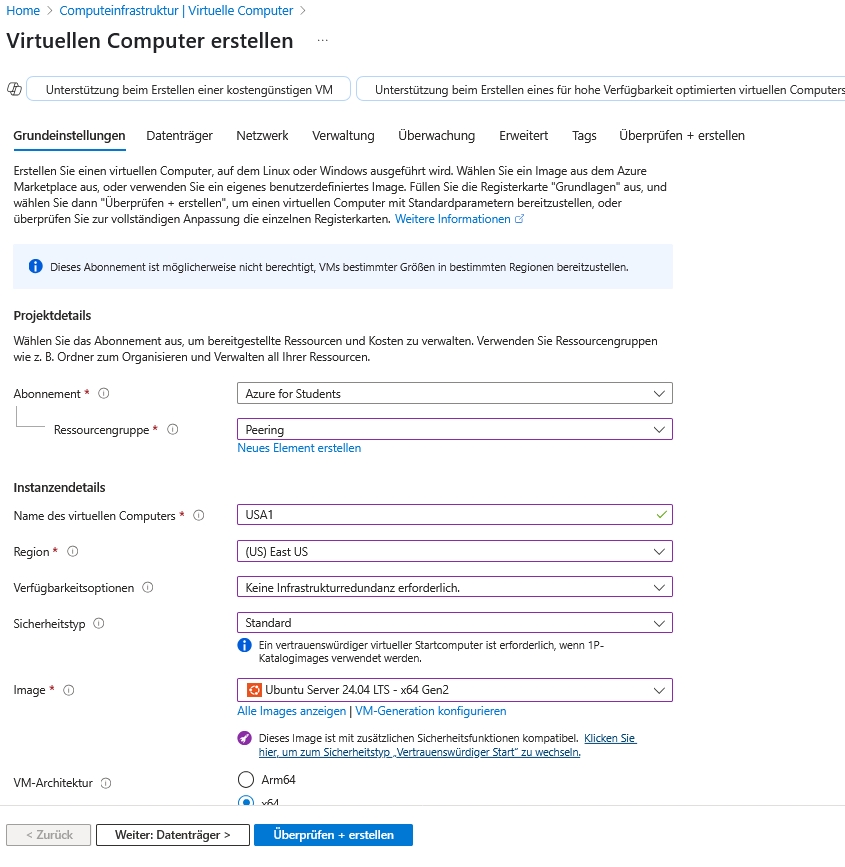This screenshot has width=845, height=867.
Task: Open the three-dots menu beside the page title
Action: pos(322,41)
